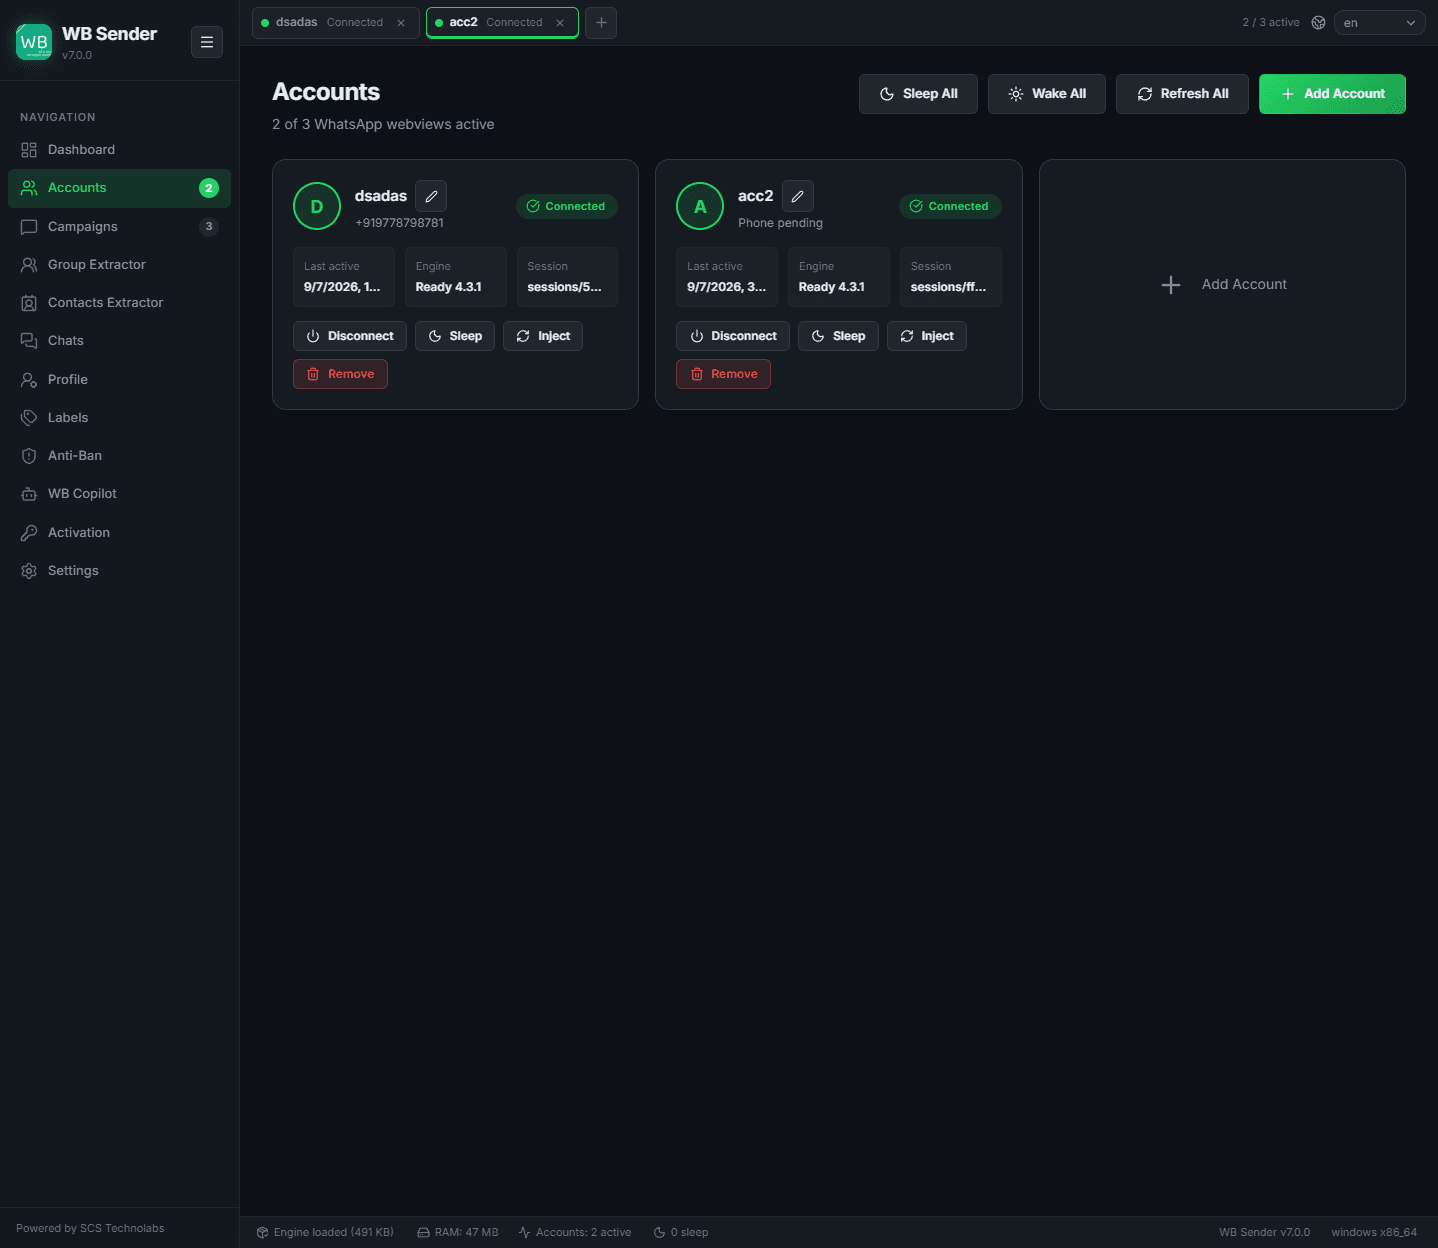Toggle the sidebar hamburger menu
Screen dimensions: 1438x1248
[207, 42]
